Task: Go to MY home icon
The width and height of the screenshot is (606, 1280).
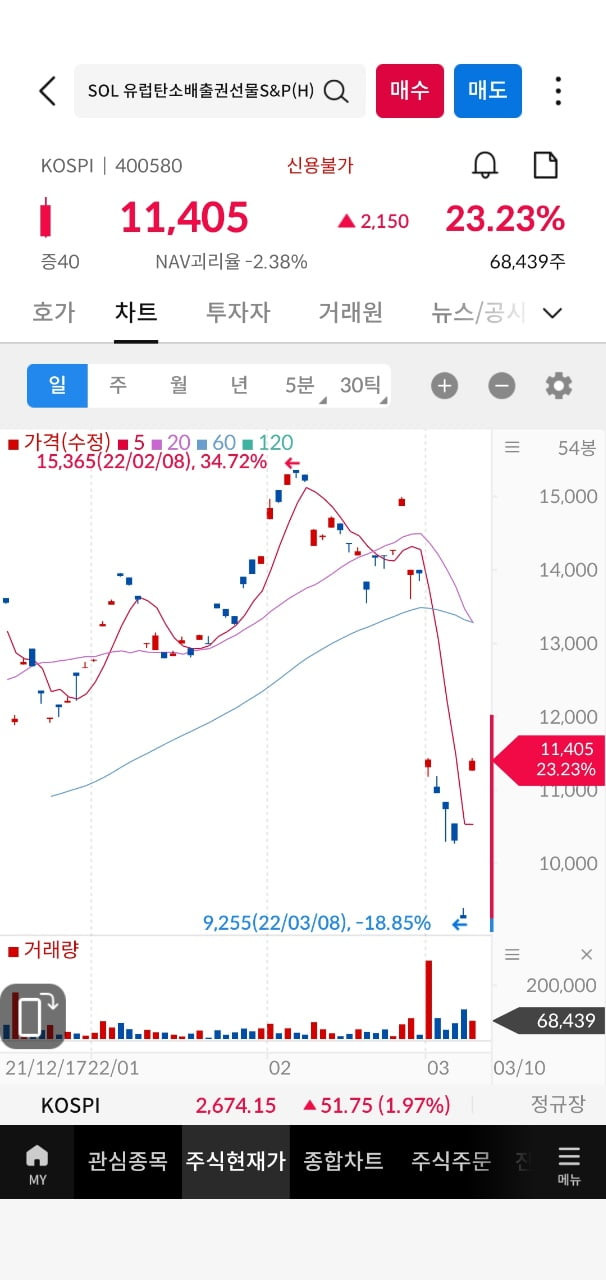Action: [x=37, y=1162]
